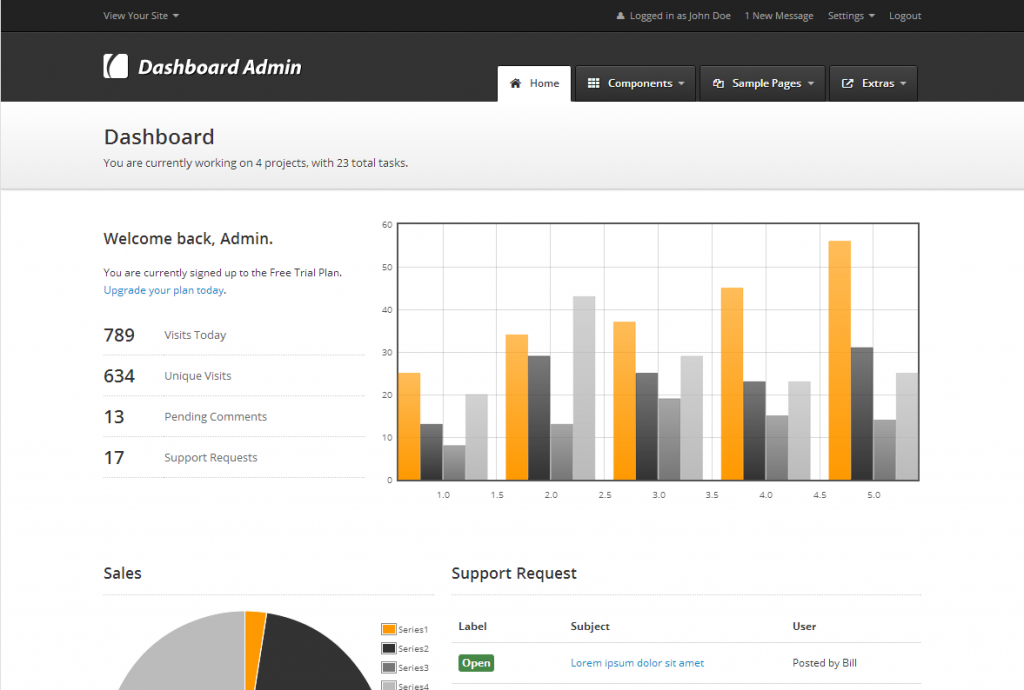Open the Settings dropdown menu
1024x690 pixels.
point(851,16)
